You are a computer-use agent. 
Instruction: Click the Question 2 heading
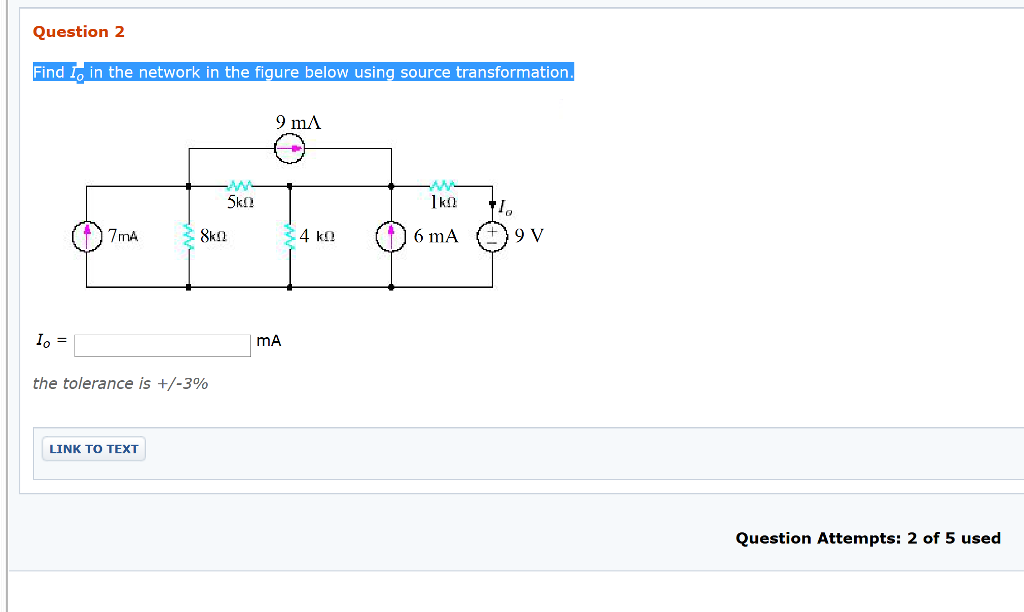pyautogui.click(x=78, y=31)
